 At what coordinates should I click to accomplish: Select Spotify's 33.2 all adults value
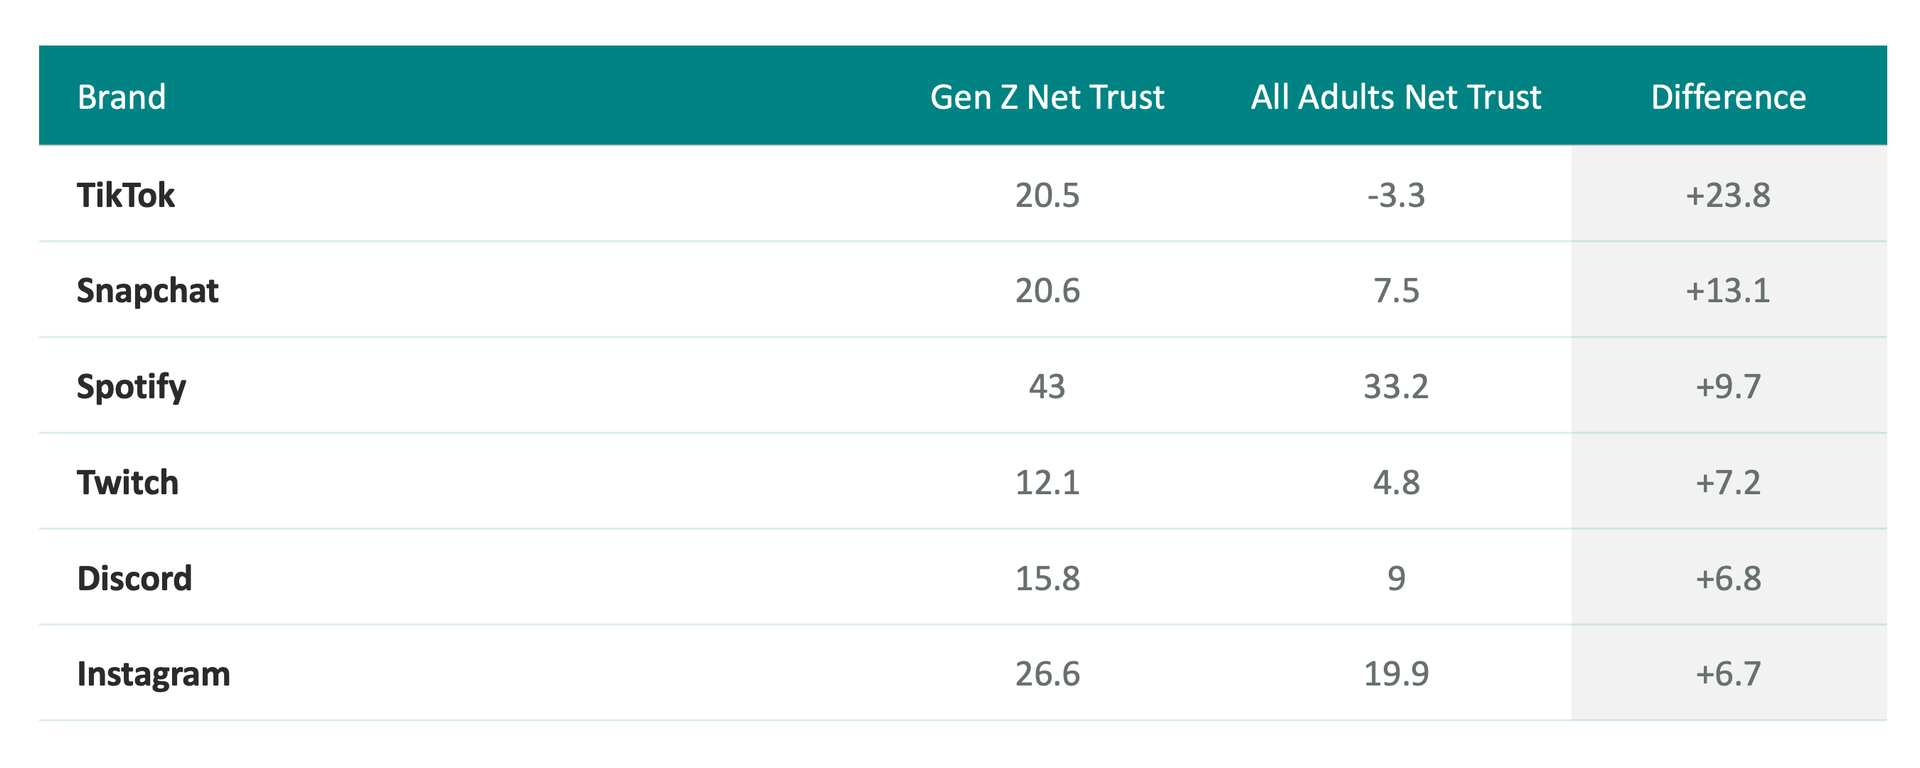coord(1396,387)
